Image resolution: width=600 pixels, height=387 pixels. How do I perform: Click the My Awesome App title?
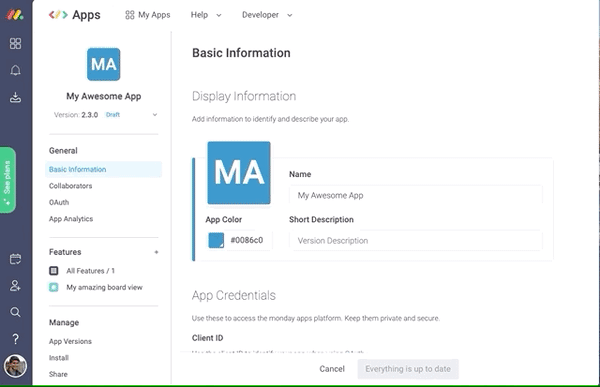104,96
